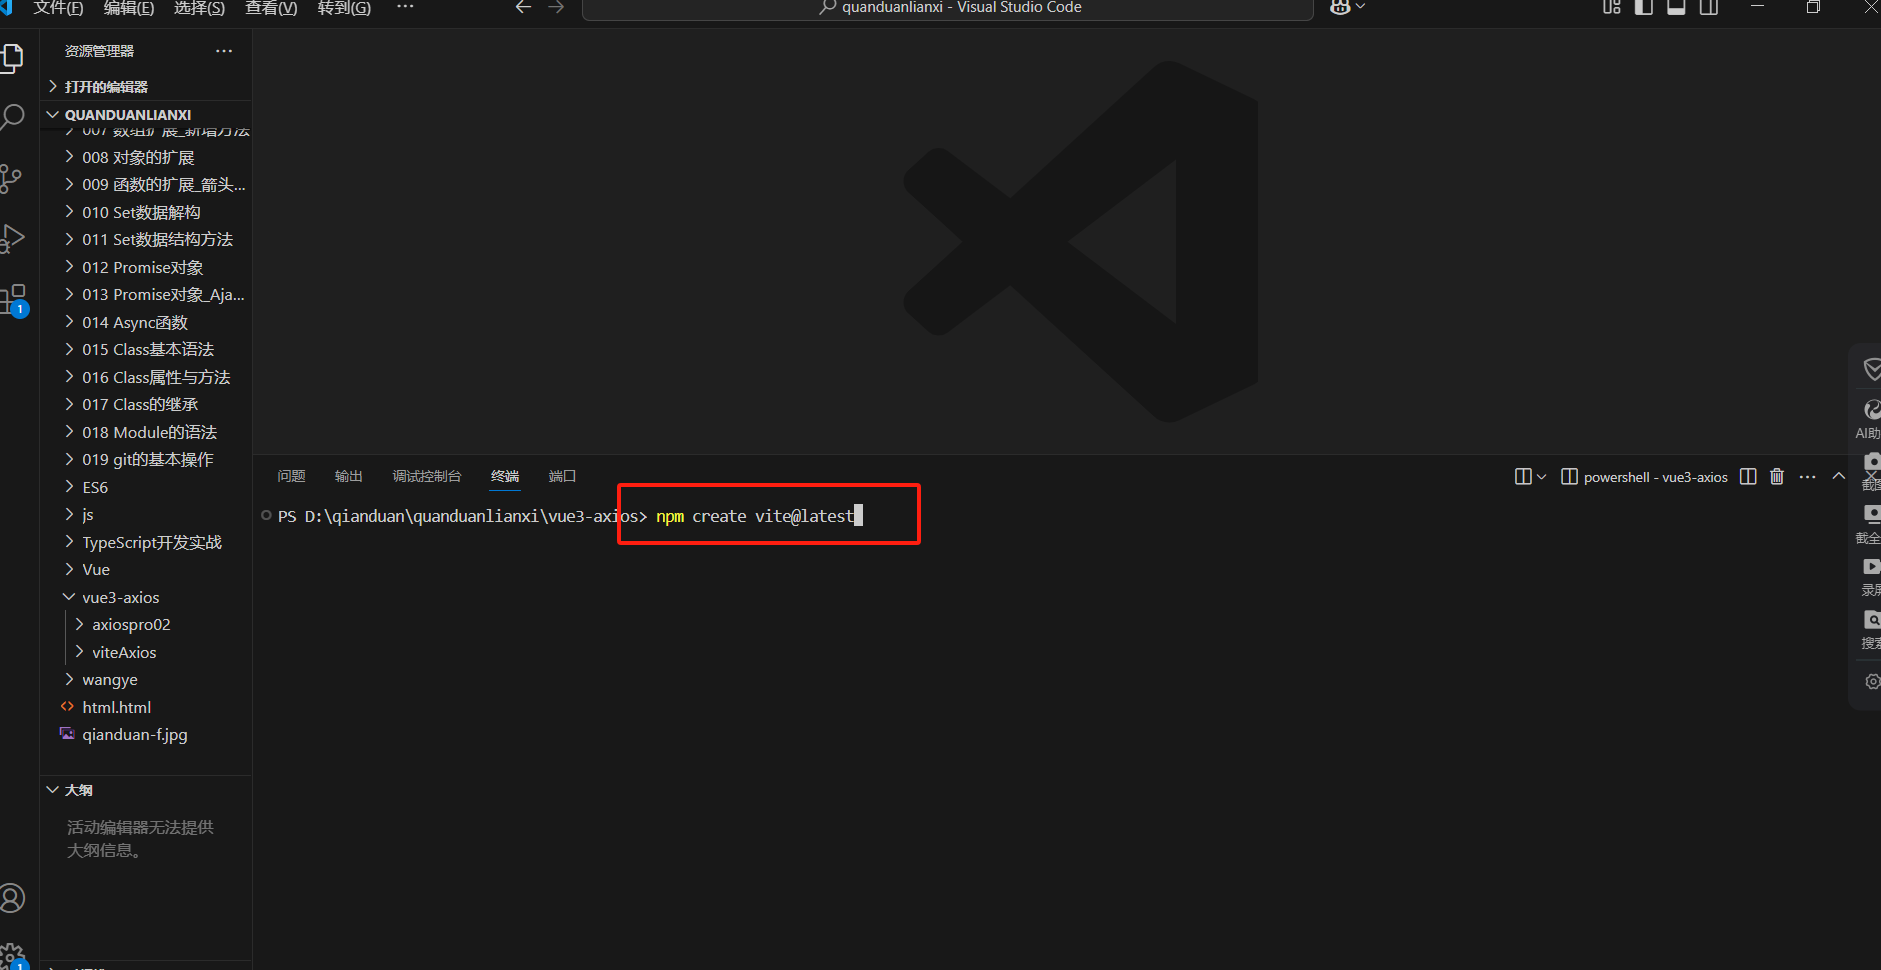Start the screen recording floating icon
Viewport: 1881px width, 970px height.
1871,567
